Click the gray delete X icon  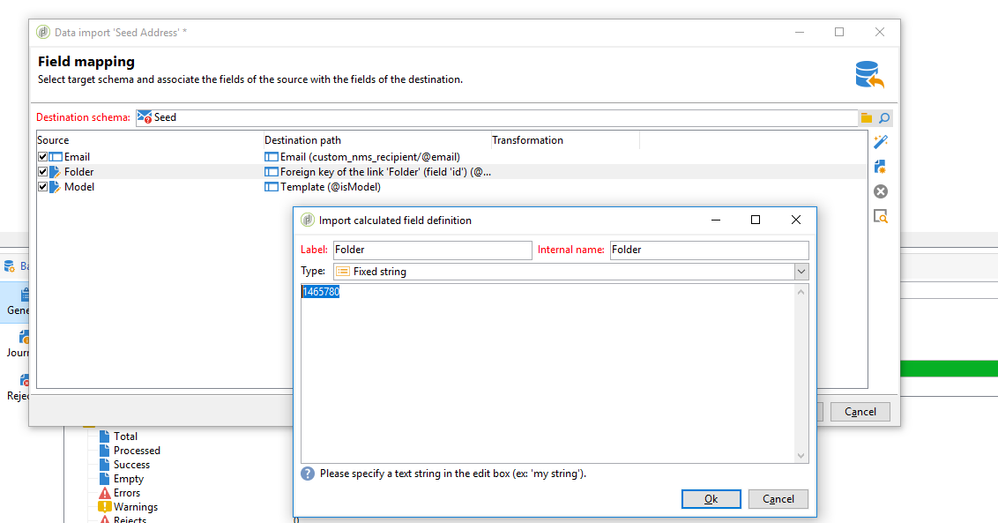coord(880,192)
